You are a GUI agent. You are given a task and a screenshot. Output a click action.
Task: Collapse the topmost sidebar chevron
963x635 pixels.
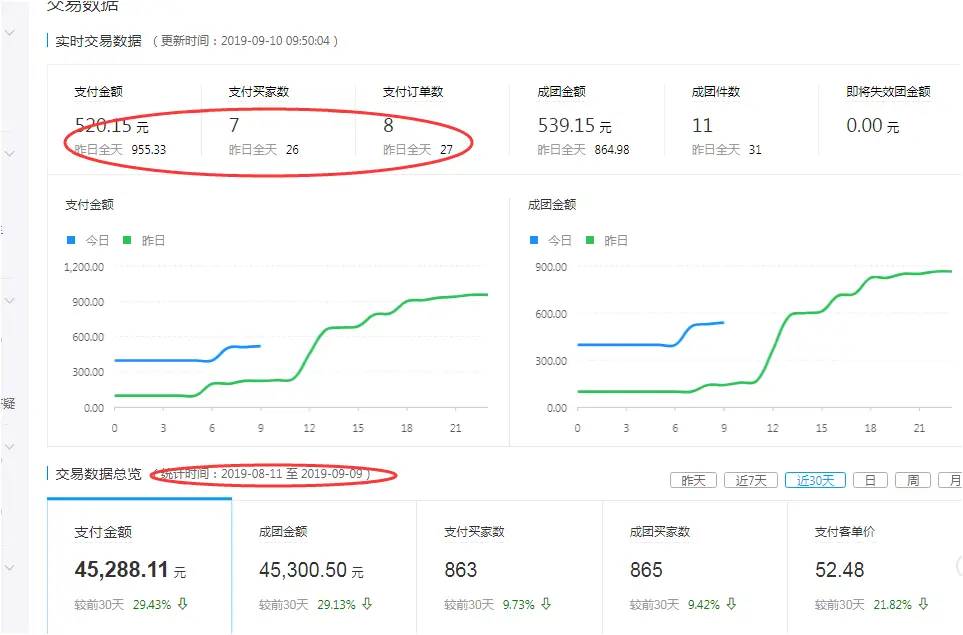tap(9, 31)
